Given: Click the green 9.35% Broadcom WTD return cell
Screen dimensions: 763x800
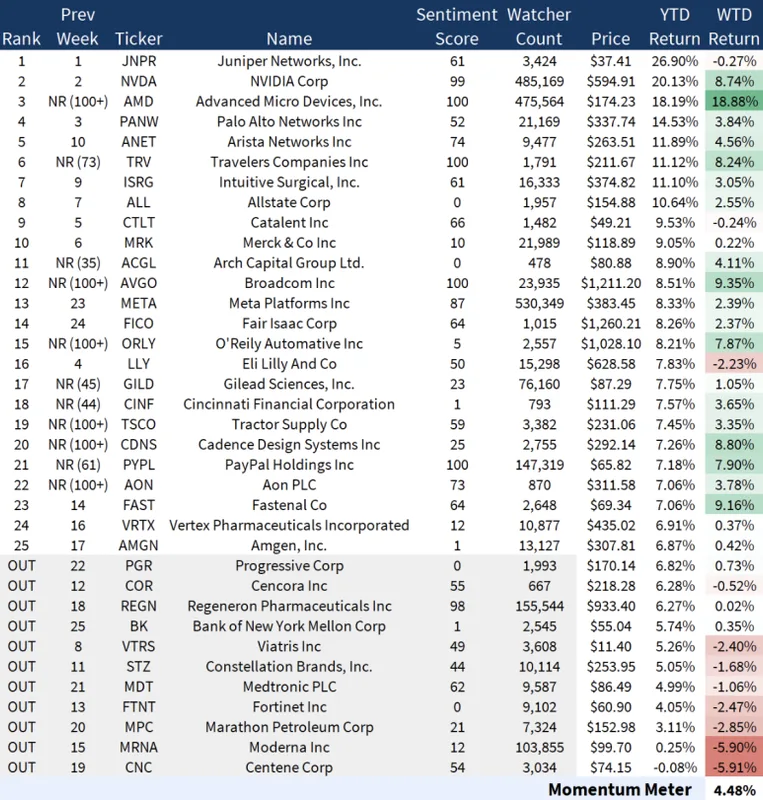Looking at the screenshot, I should [x=734, y=283].
